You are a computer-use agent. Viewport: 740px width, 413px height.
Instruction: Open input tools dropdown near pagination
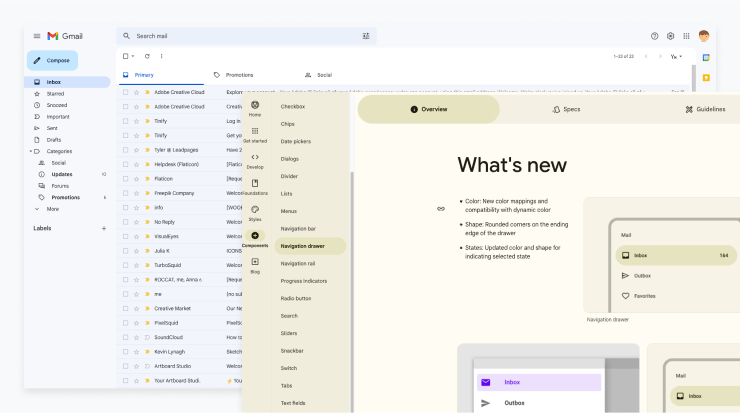coord(676,57)
